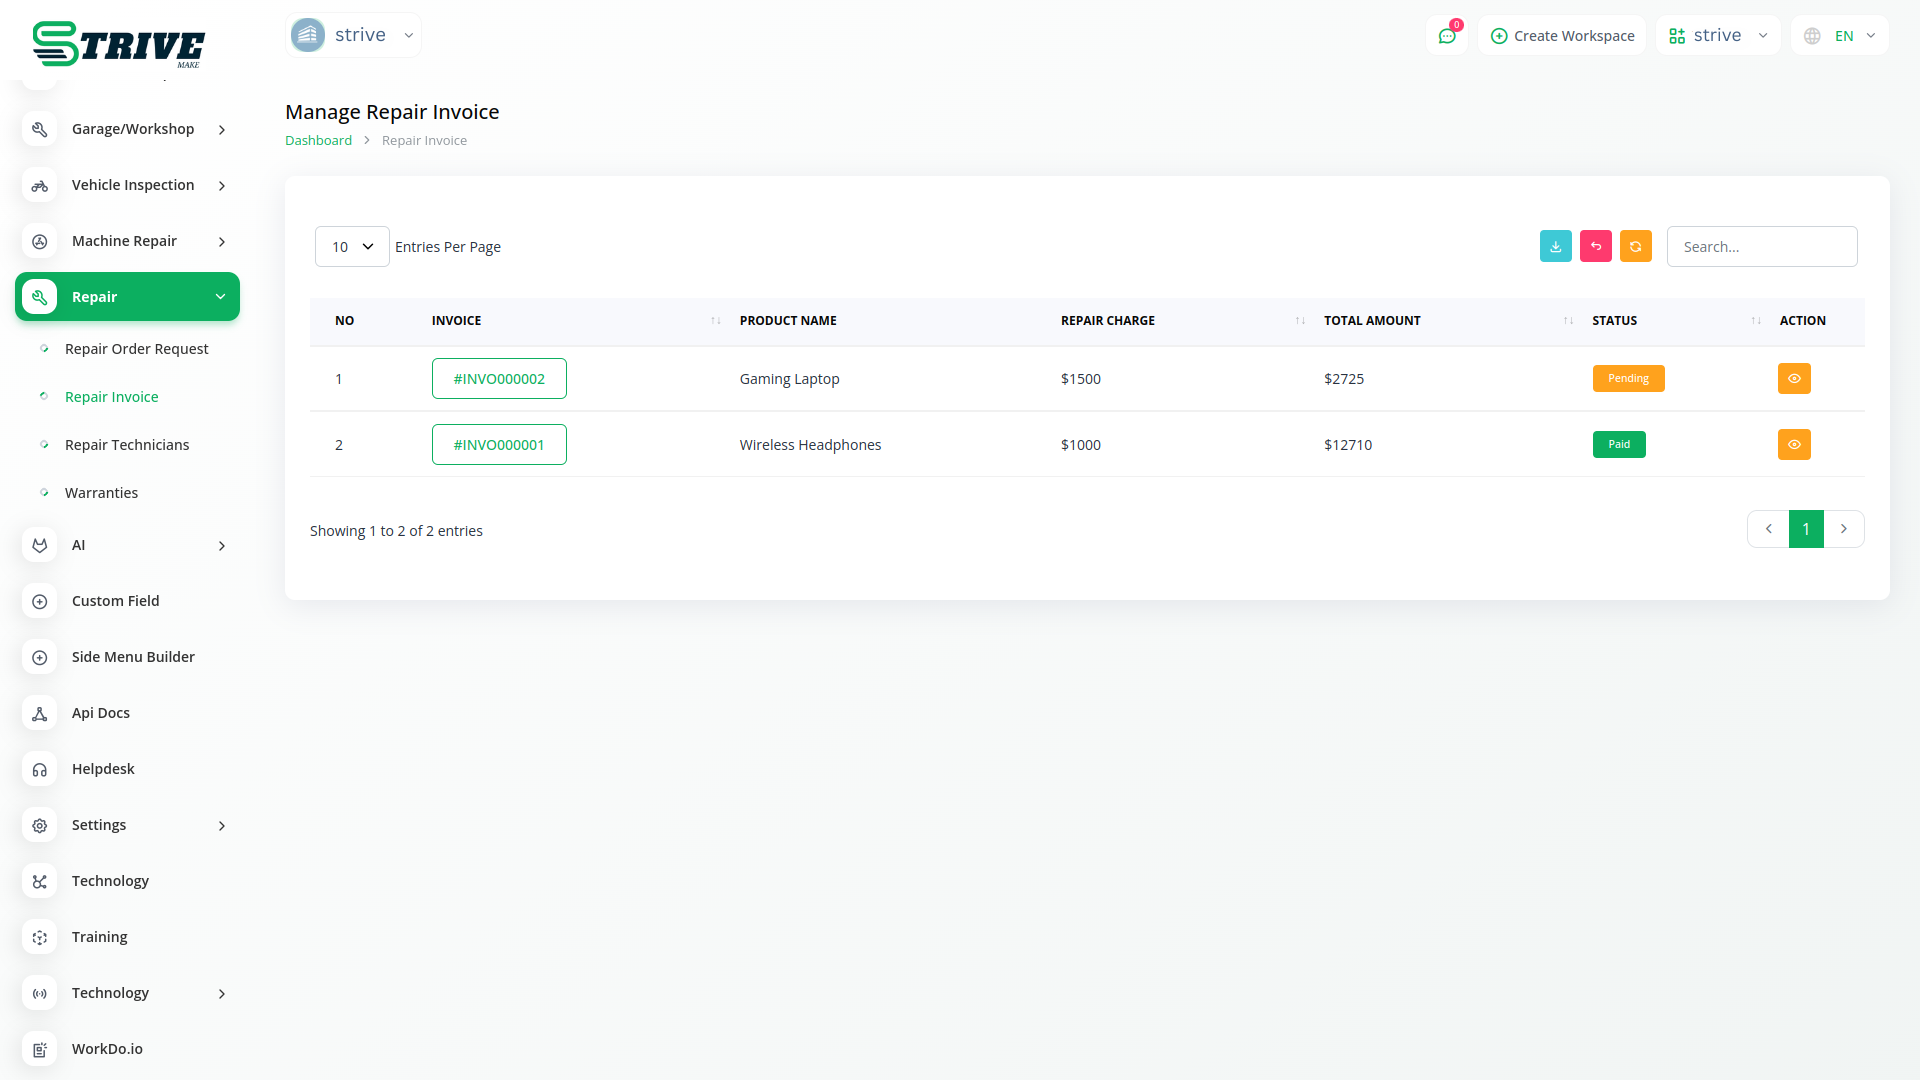
Task: Click the blue download export icon
Action: click(1555, 246)
